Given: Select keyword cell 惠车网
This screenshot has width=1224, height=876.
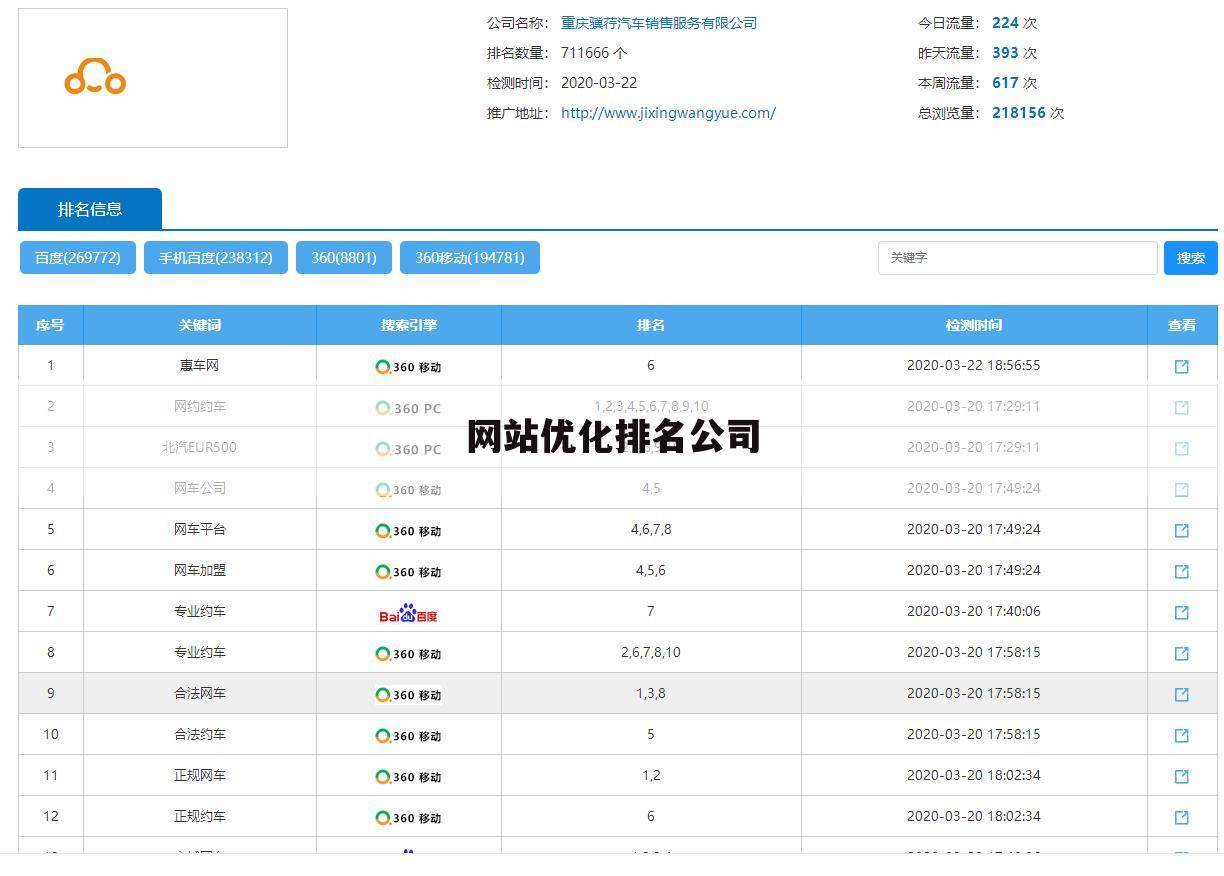Looking at the screenshot, I should [200, 366].
